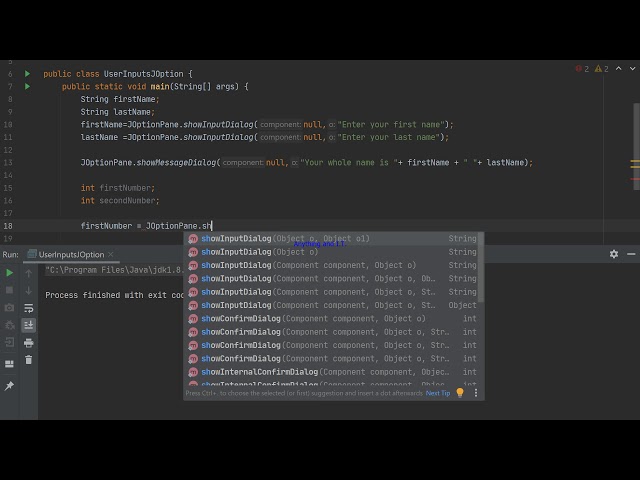Run class from gutter at UserInputsJOption line

(x=27, y=74)
